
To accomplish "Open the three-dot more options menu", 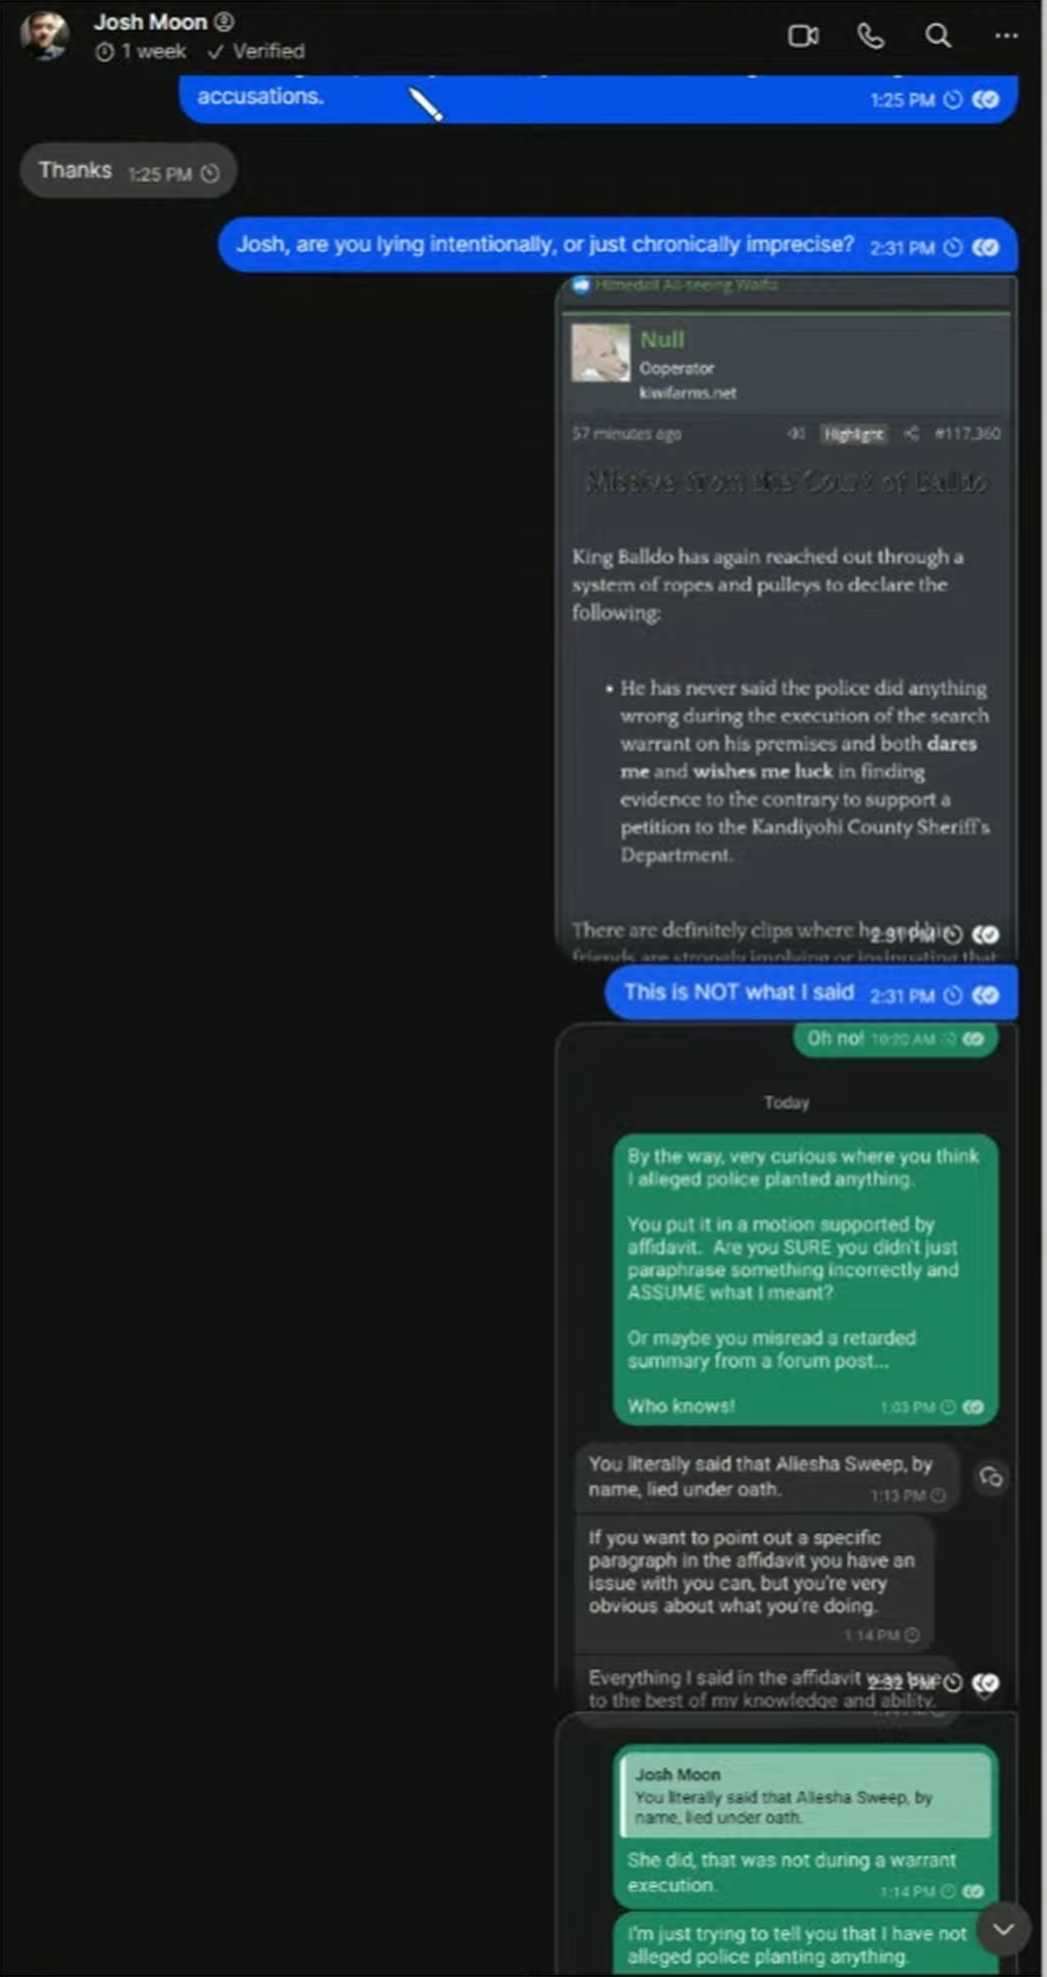I will click(x=1006, y=36).
